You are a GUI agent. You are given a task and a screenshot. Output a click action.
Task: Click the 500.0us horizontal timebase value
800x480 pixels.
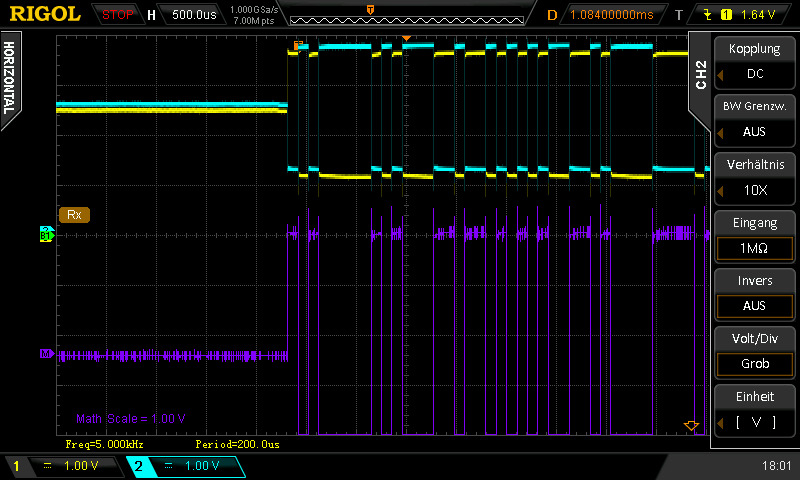194,15
